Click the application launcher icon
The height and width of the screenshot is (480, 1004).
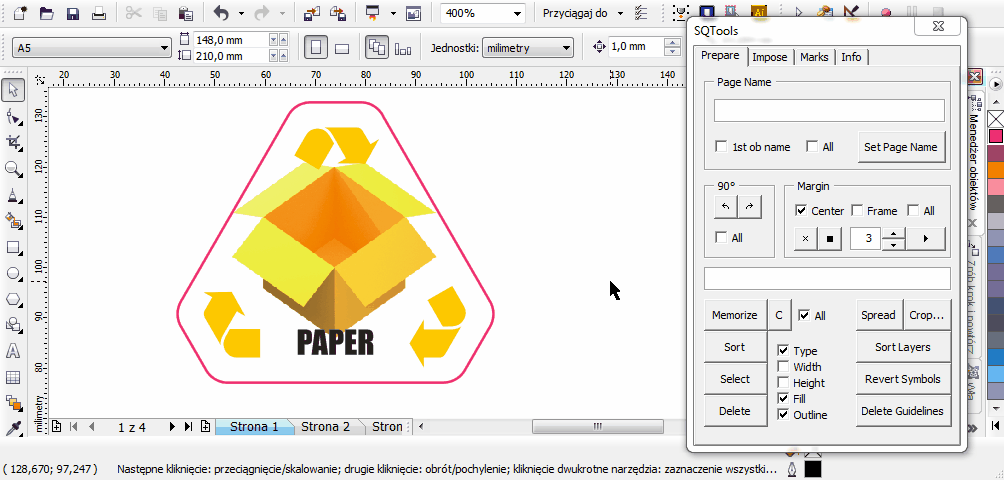point(372,13)
